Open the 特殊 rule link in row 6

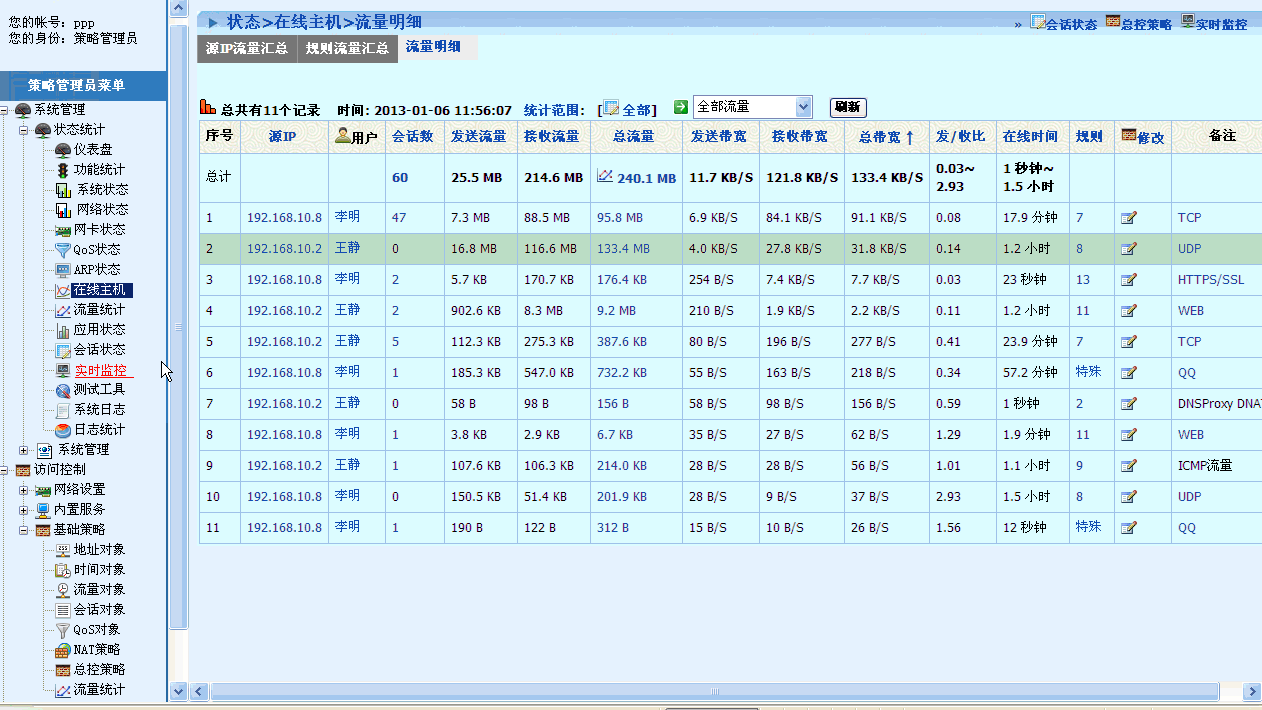[1088, 372]
